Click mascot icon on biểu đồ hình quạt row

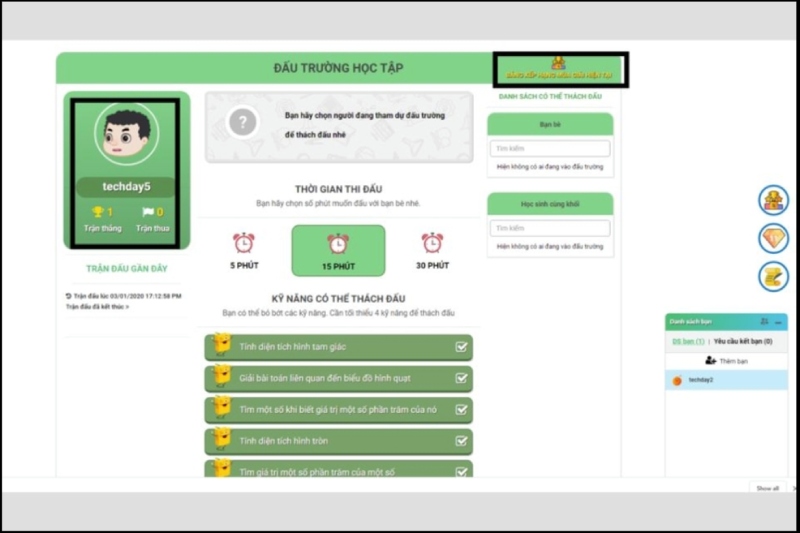tap(222, 376)
